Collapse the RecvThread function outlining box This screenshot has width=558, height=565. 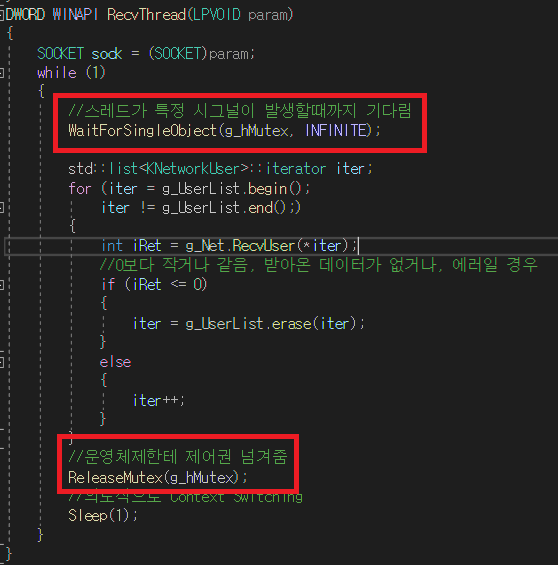[x=1, y=15]
